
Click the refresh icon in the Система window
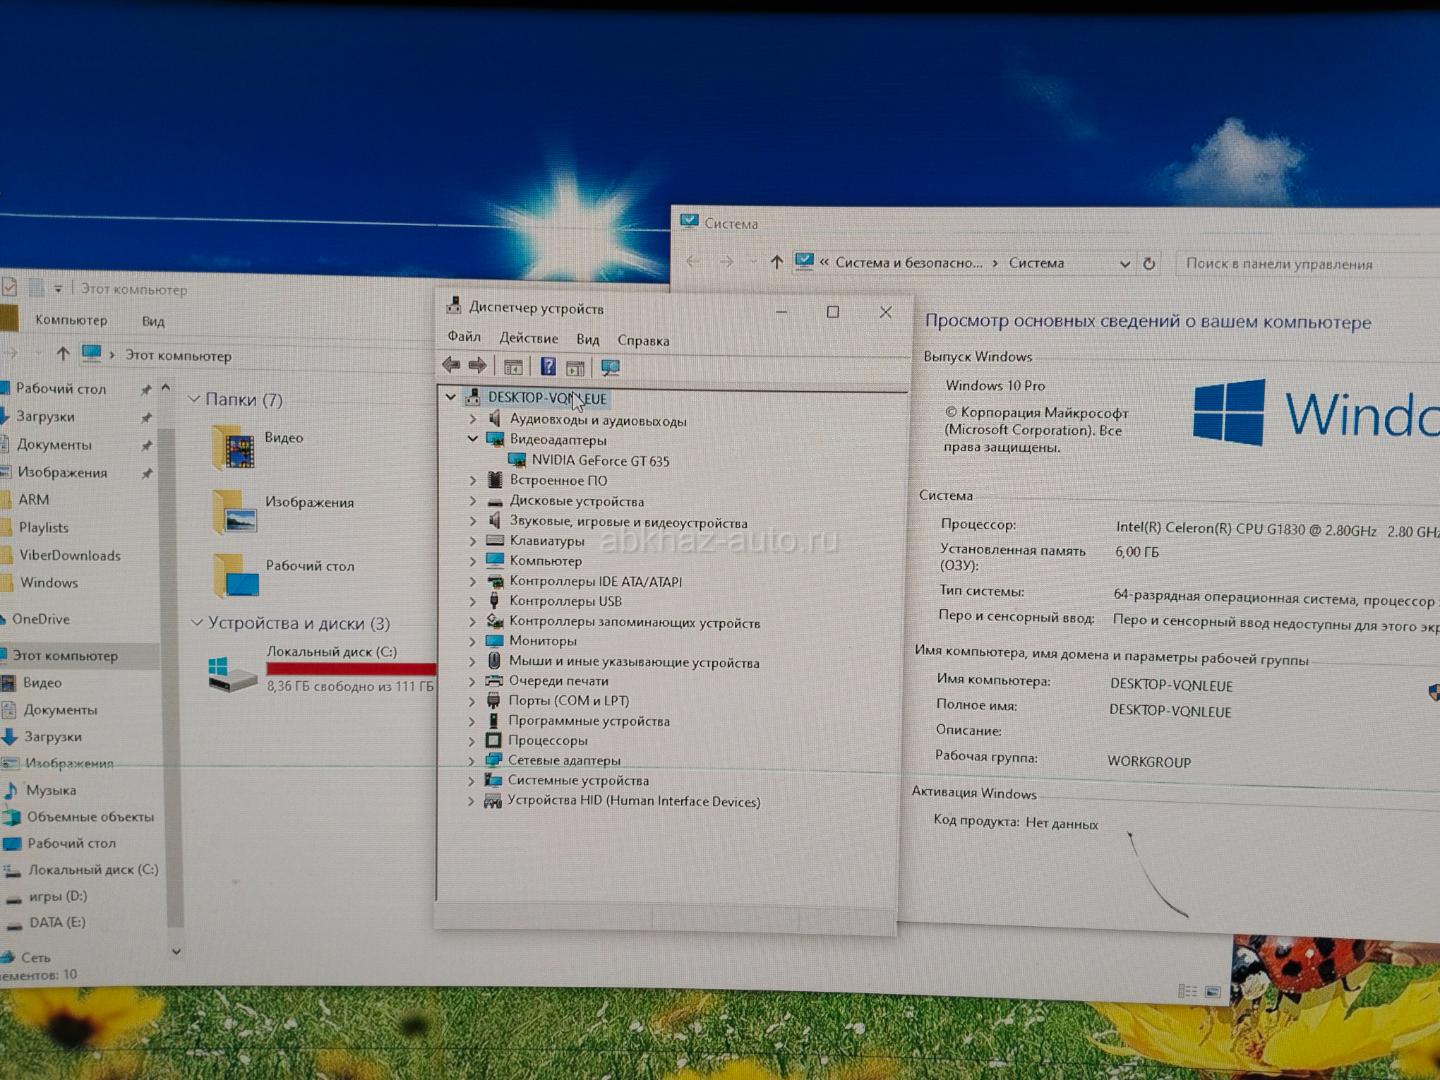point(1149,264)
